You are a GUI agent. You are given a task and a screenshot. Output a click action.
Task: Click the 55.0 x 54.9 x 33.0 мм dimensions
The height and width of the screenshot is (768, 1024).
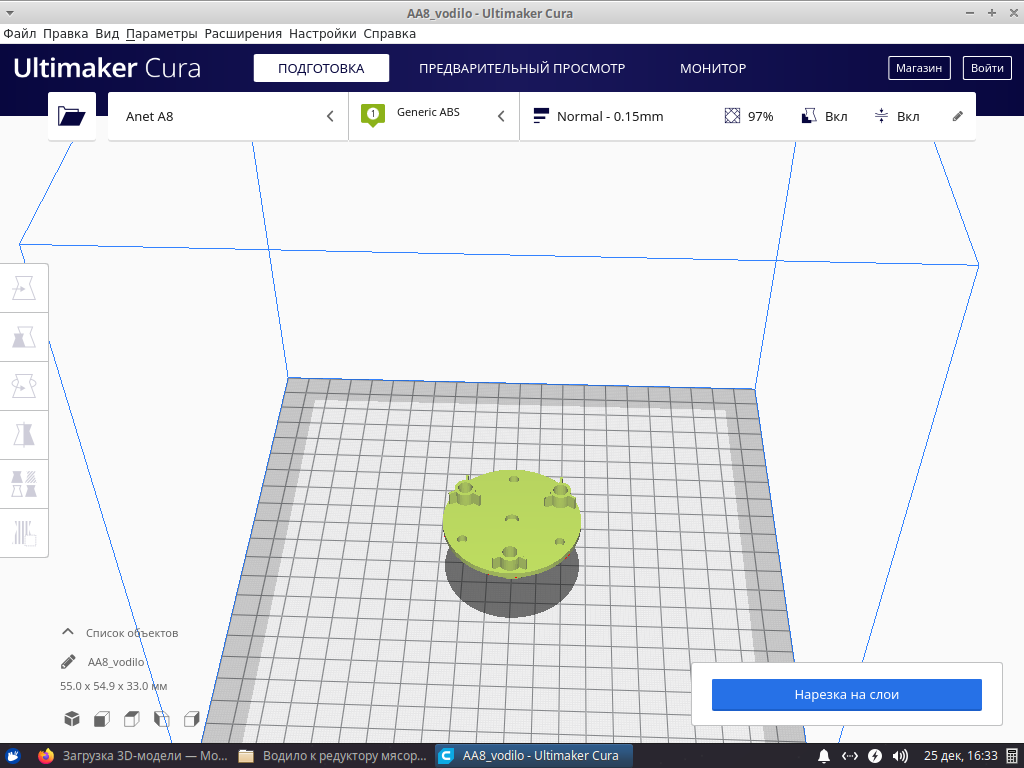click(114, 686)
